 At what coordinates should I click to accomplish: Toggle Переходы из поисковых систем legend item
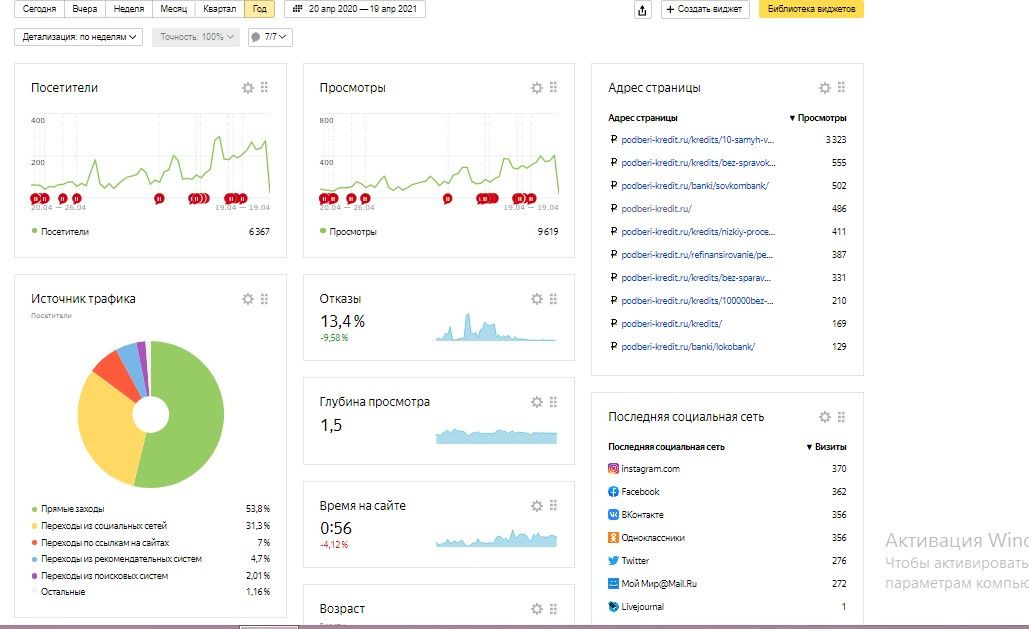click(99, 576)
